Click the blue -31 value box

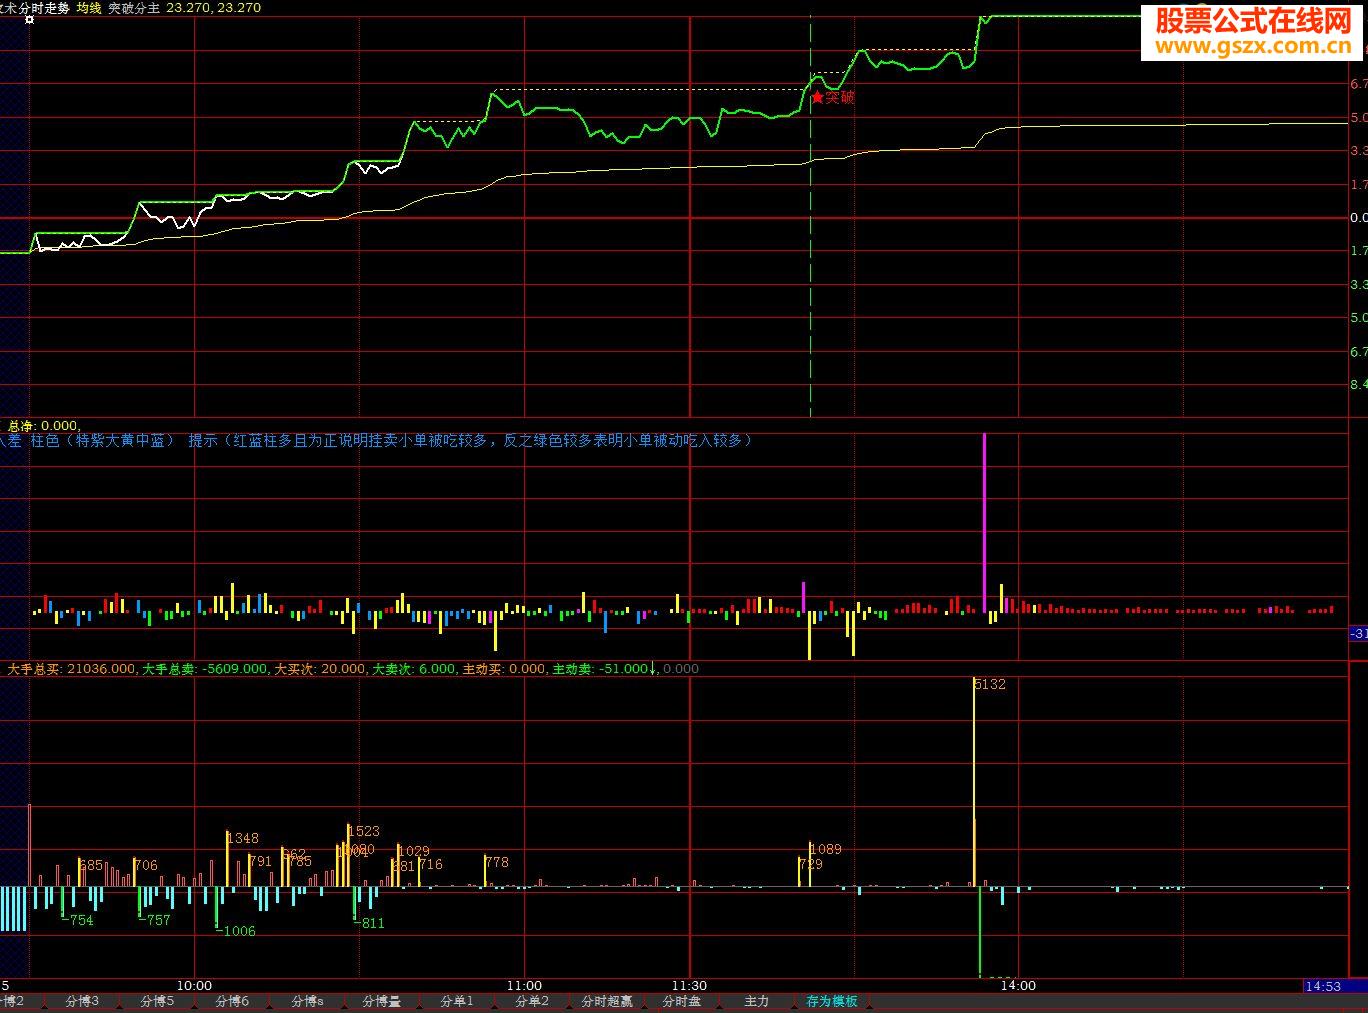pos(1358,634)
